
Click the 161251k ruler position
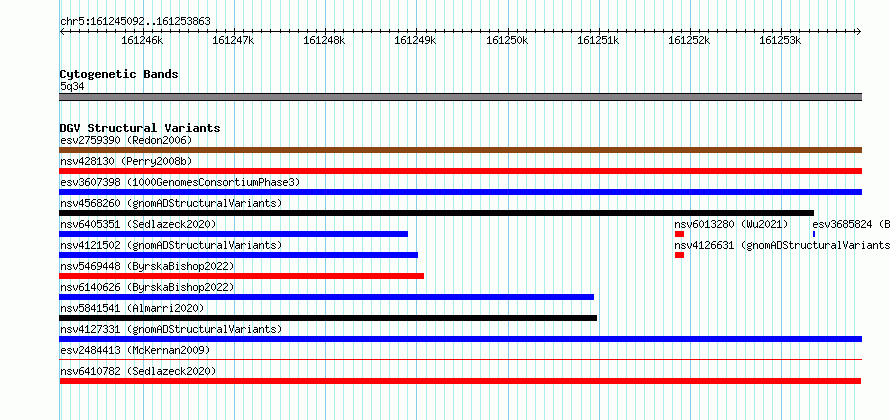(x=598, y=41)
